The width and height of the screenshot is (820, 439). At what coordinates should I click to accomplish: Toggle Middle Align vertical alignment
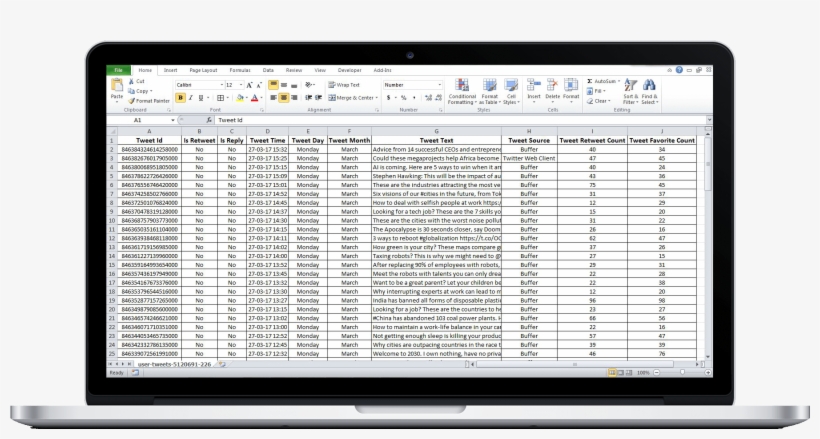tap(283, 85)
